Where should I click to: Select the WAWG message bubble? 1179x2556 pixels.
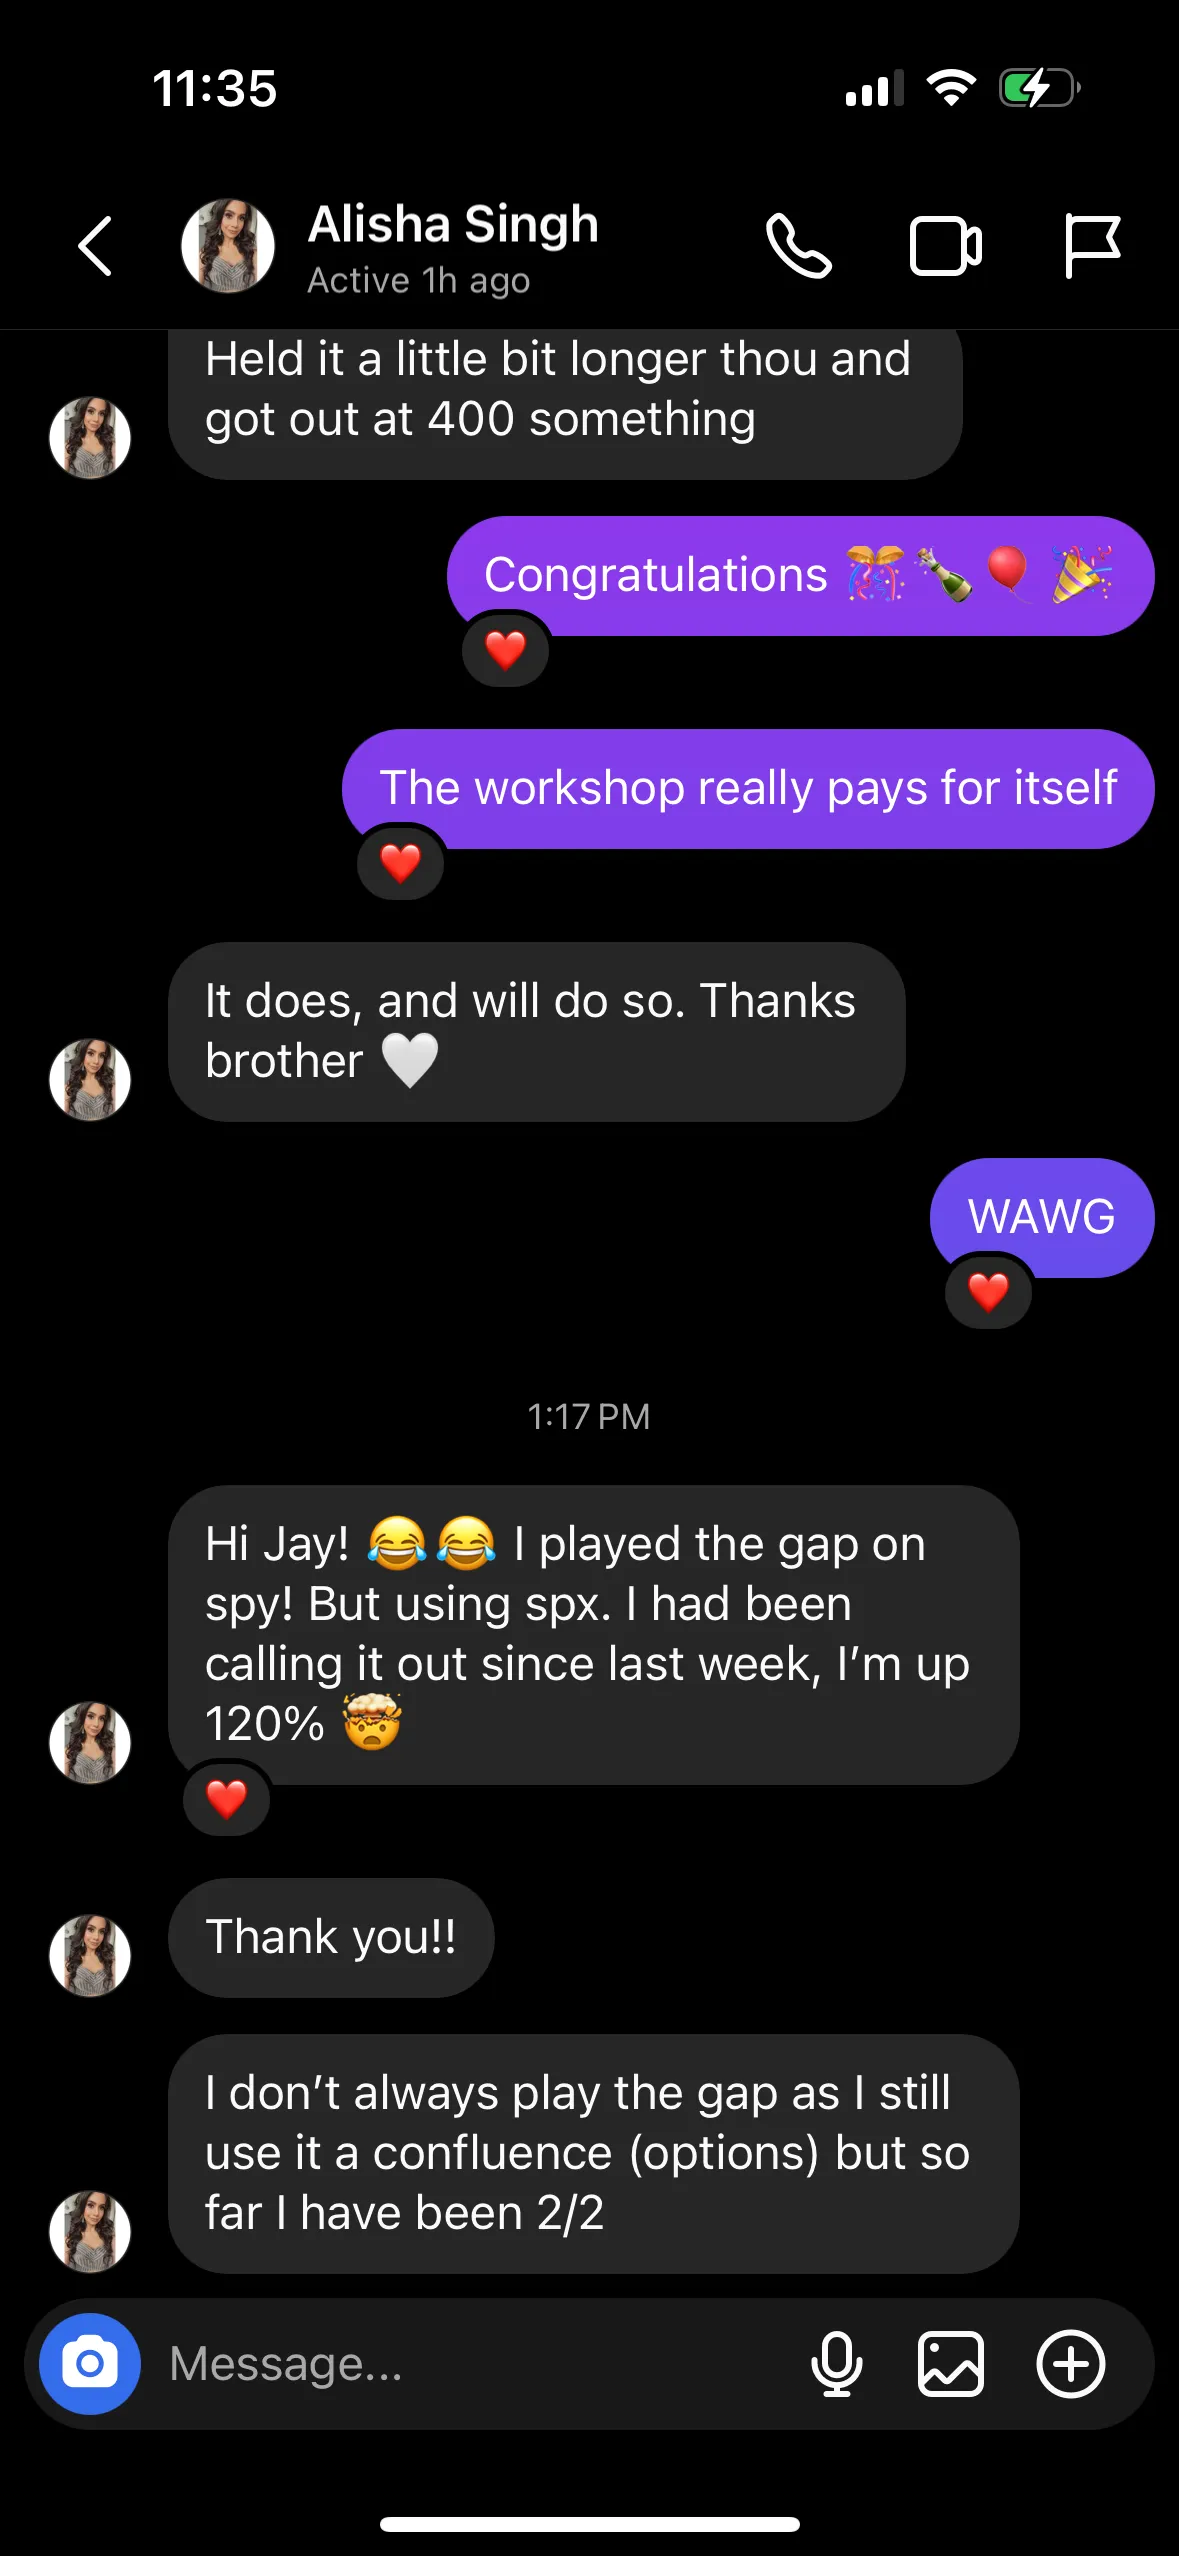pyautogui.click(x=1042, y=1217)
